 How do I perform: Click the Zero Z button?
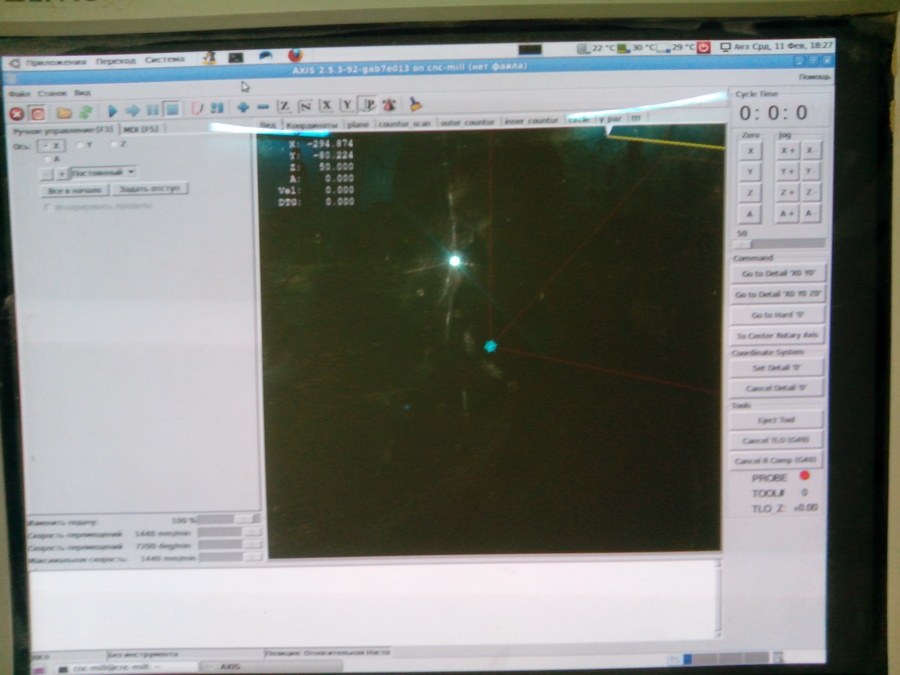pyautogui.click(x=750, y=193)
